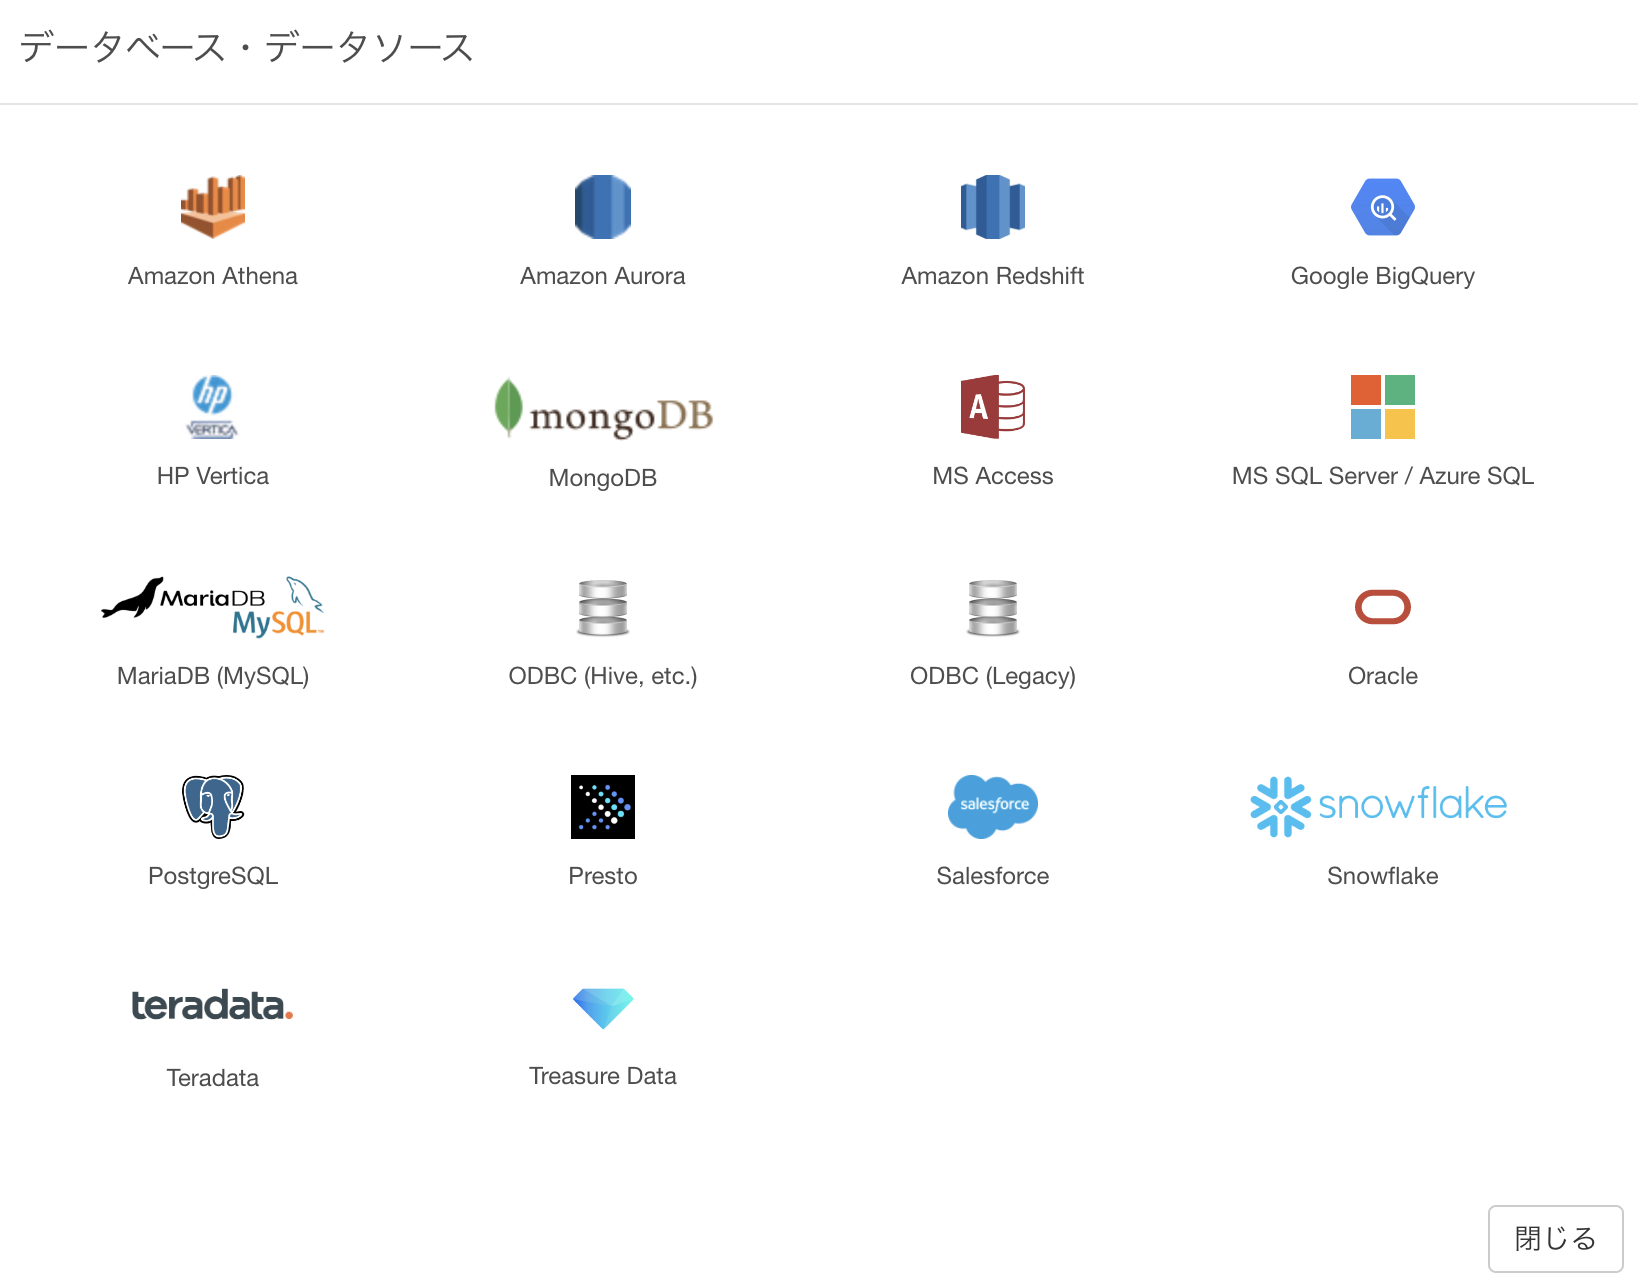This screenshot has width=1638, height=1280.
Task: Pick the Amazon Redshift icon
Action: coord(993,207)
